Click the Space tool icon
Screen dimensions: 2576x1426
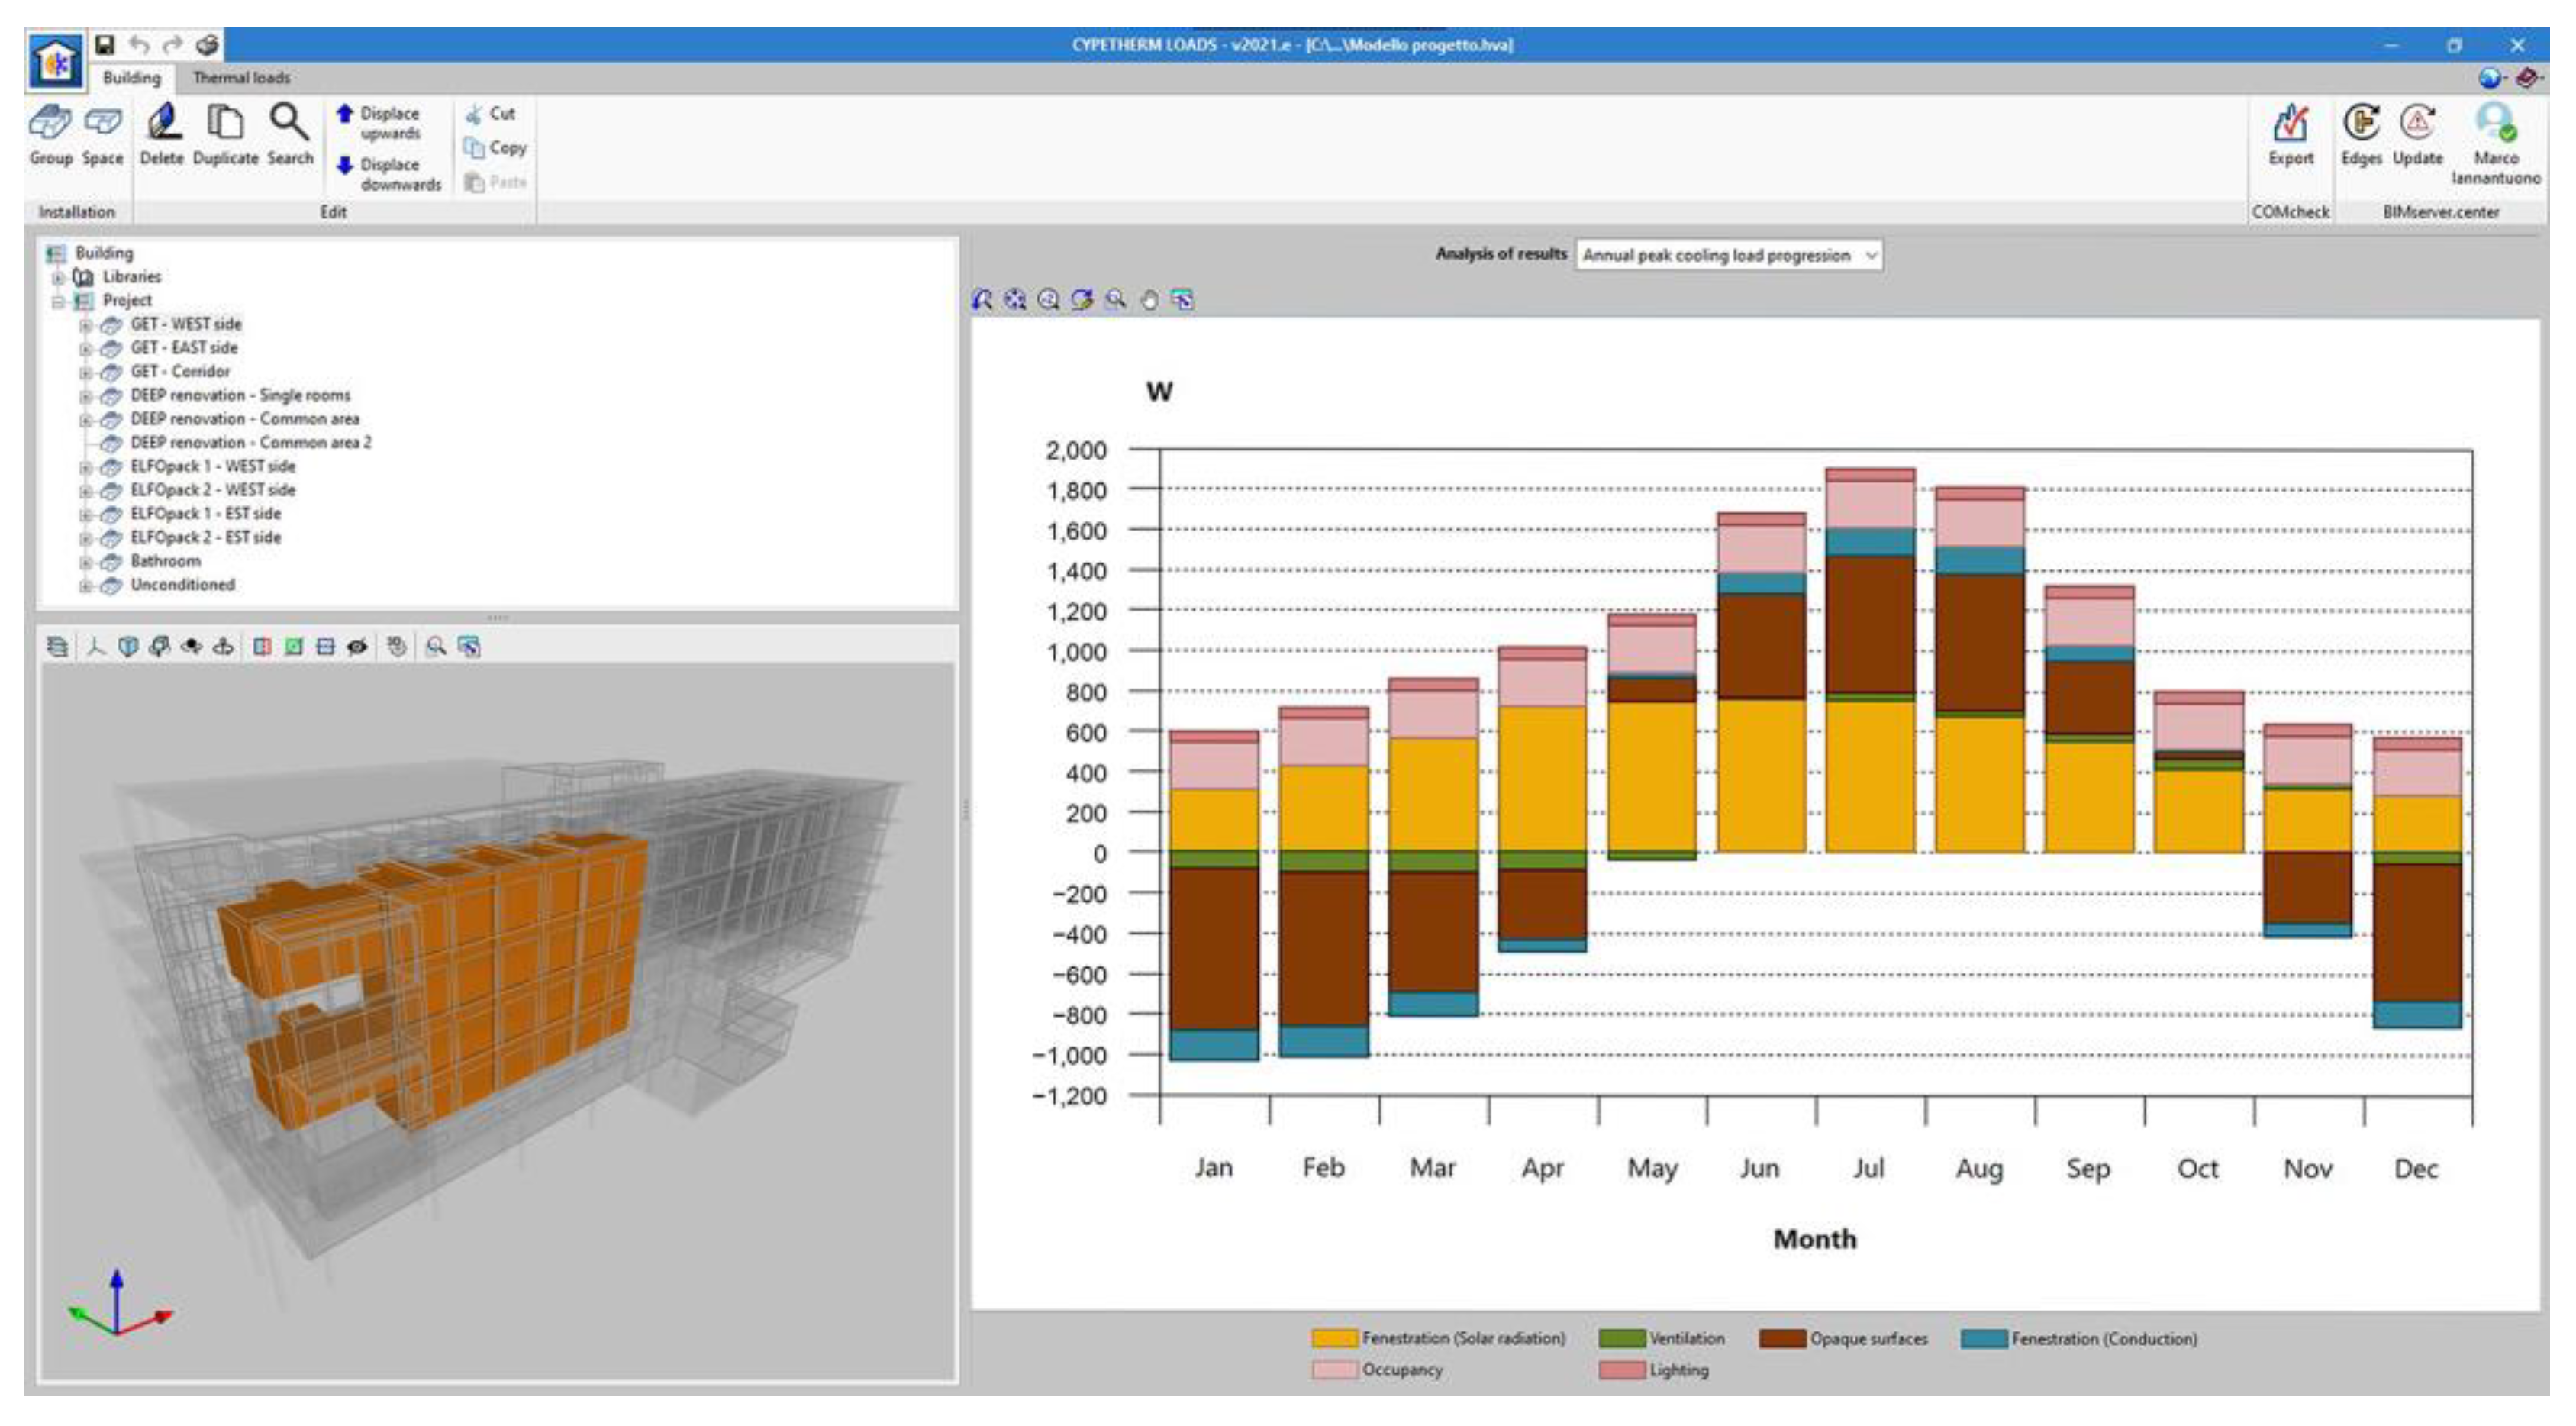click(102, 124)
